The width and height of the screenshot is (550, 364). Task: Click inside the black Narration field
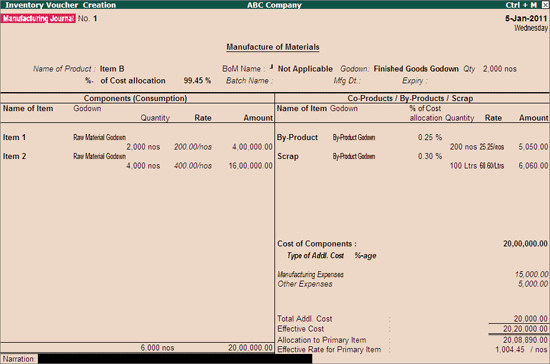tap(175, 359)
